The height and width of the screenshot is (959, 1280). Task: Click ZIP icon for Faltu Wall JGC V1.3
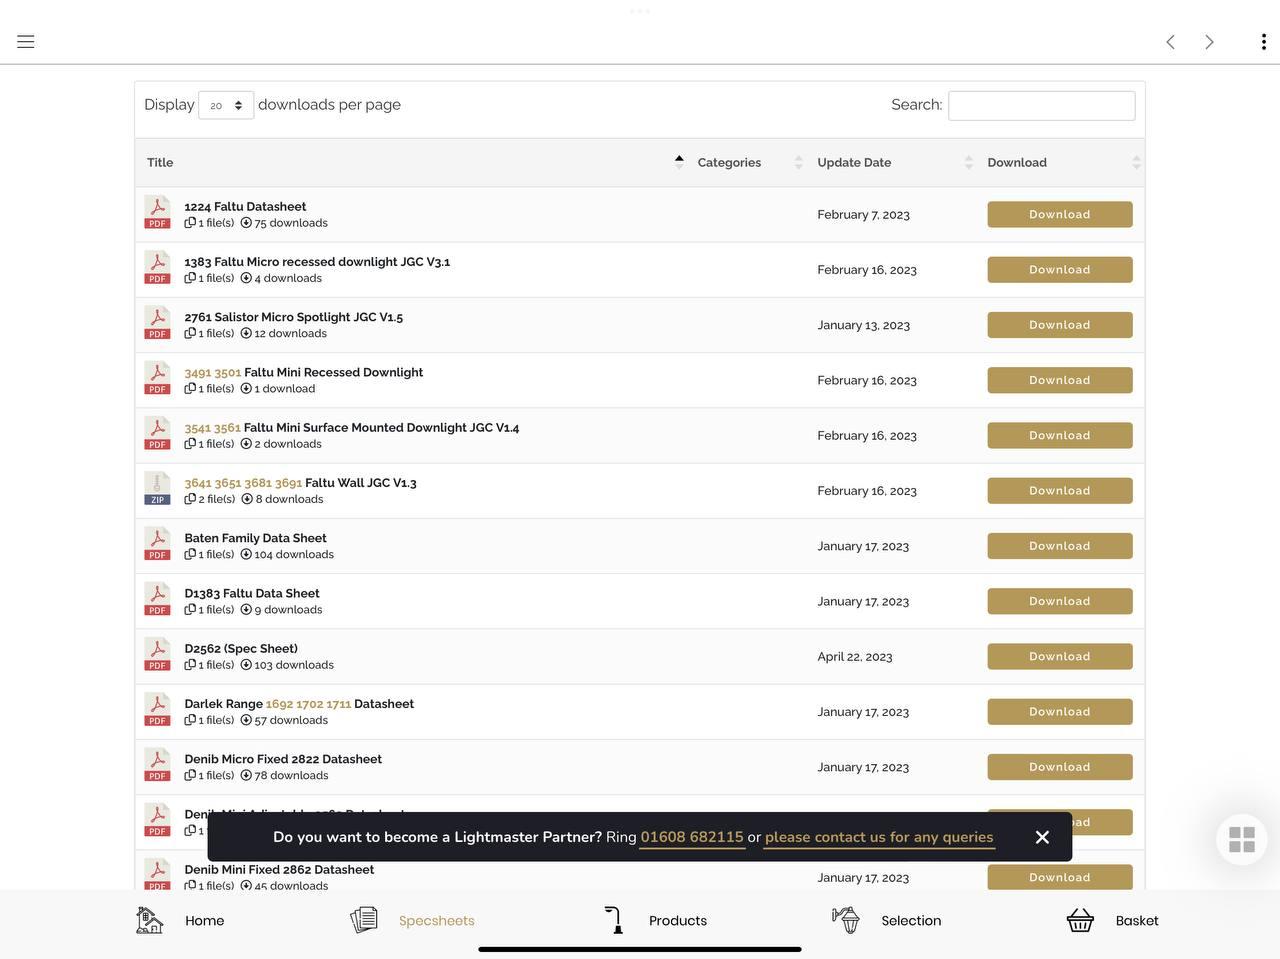[x=157, y=488]
